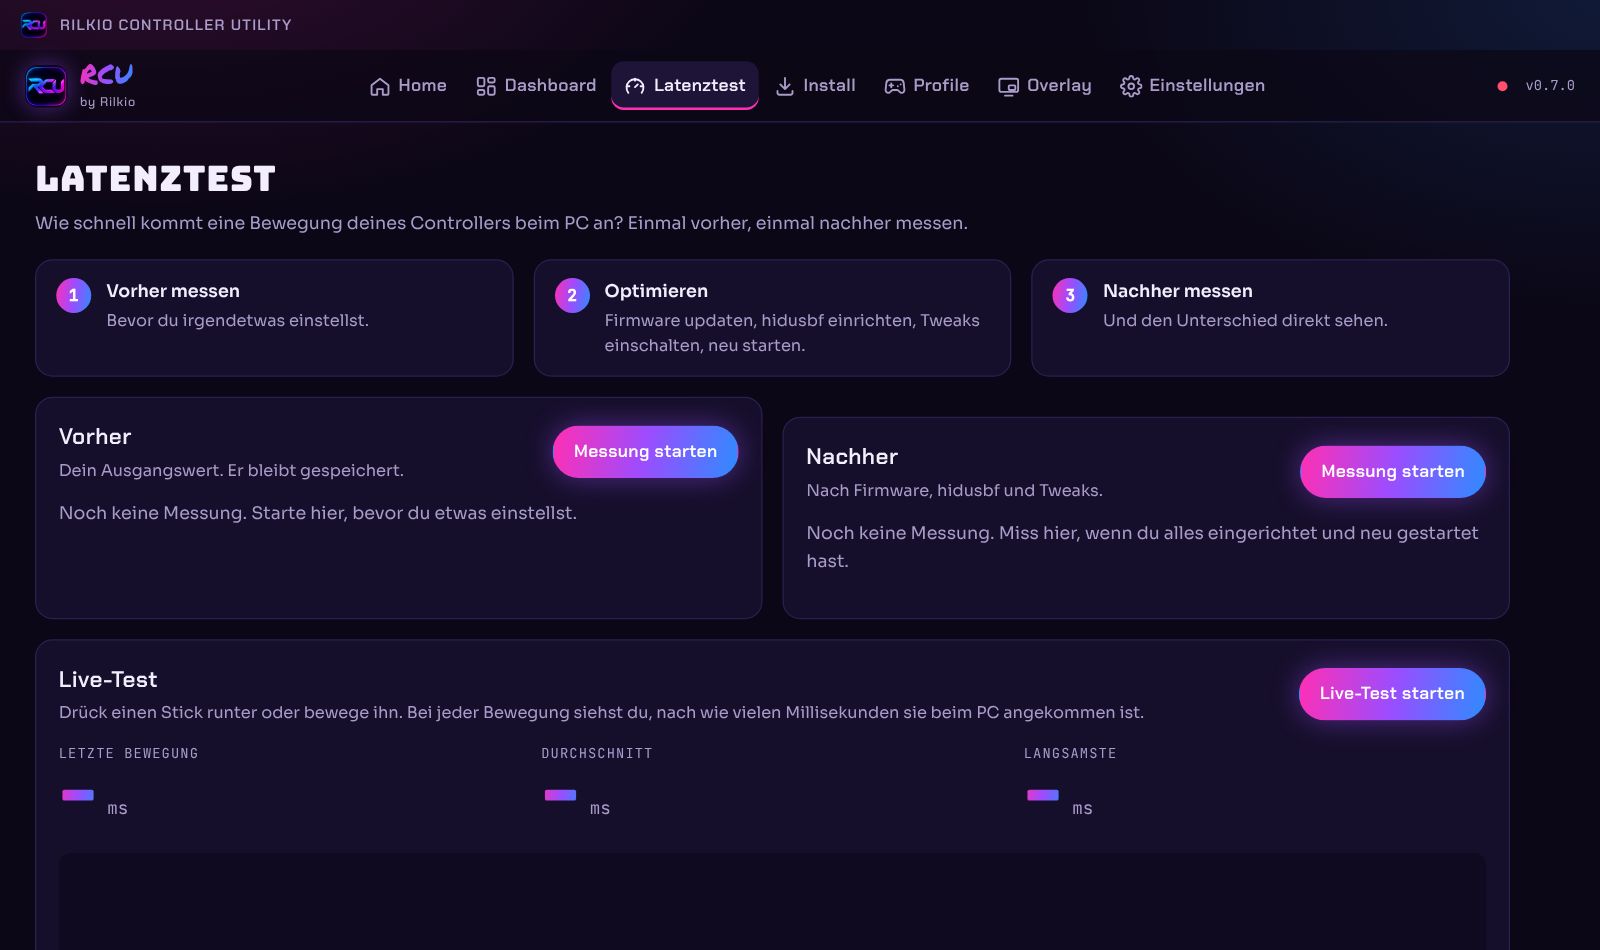Select step 3 Nachher messen card

coord(1270,318)
